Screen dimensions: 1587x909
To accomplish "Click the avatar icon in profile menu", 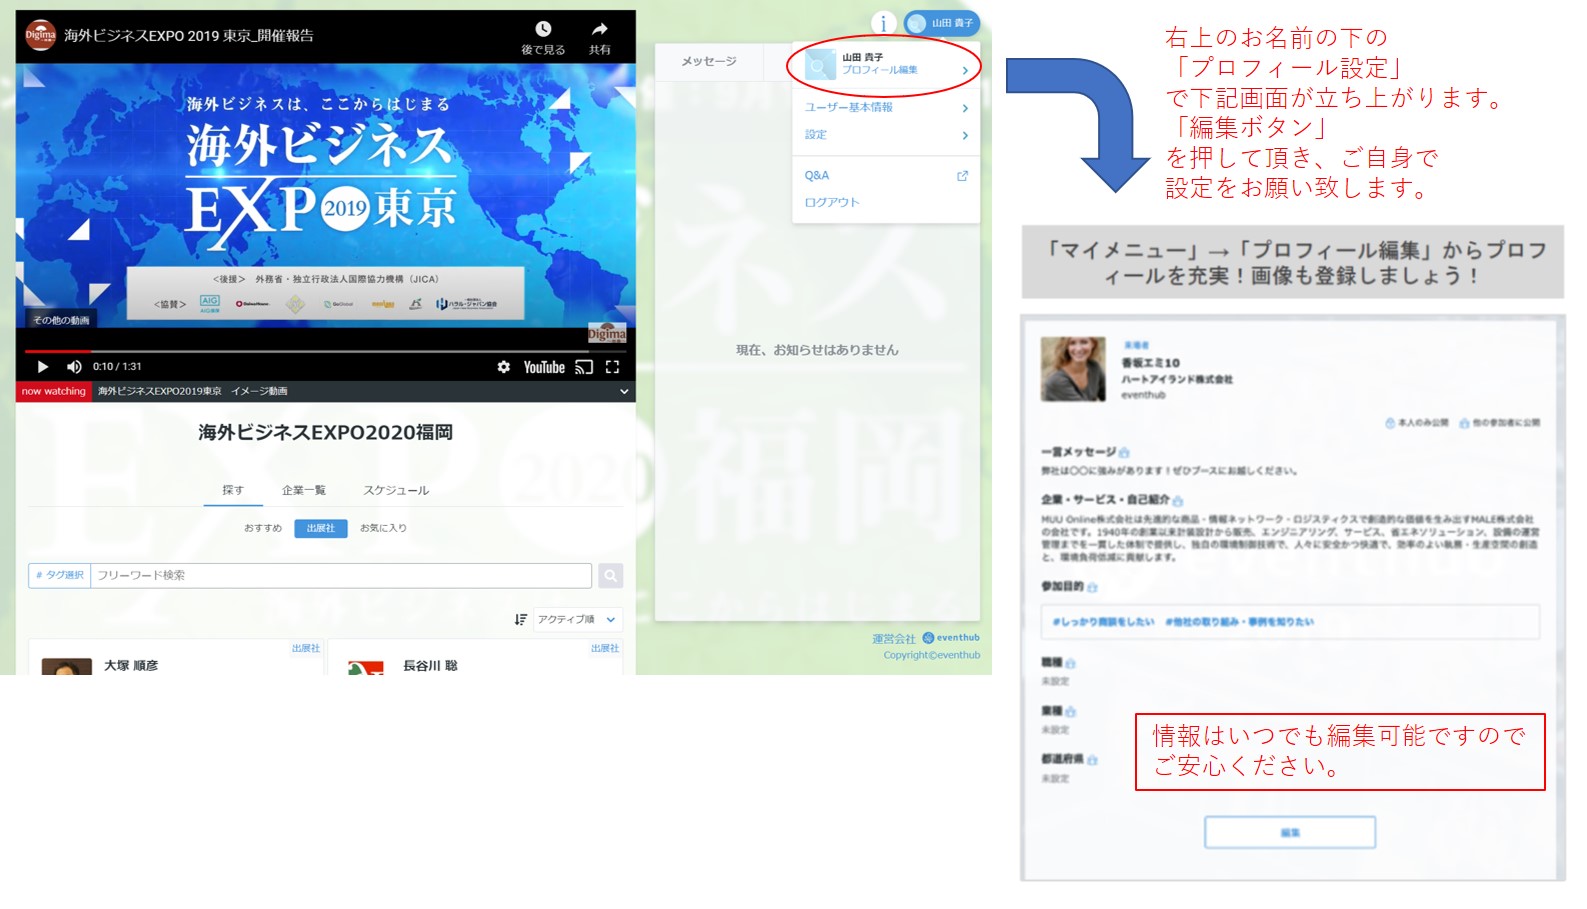I will click(x=820, y=64).
